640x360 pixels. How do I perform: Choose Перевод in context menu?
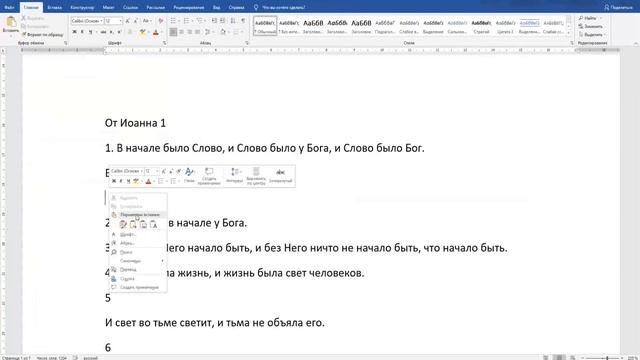tap(138, 269)
